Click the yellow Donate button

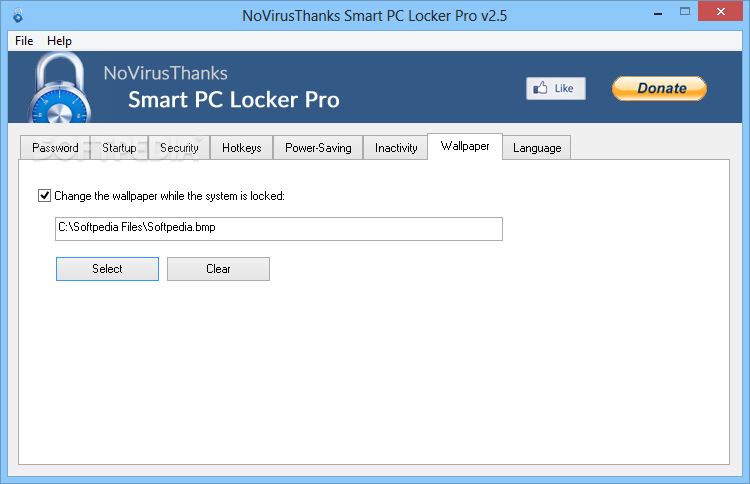[x=659, y=88]
